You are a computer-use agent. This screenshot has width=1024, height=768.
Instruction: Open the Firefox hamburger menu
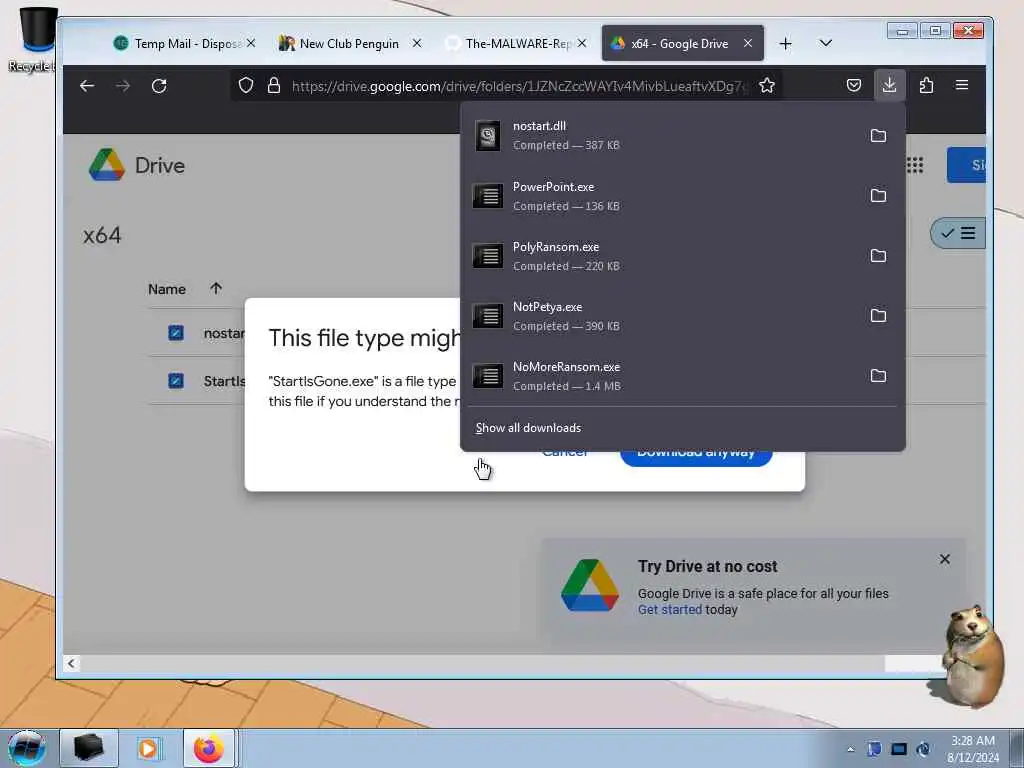(x=961, y=85)
